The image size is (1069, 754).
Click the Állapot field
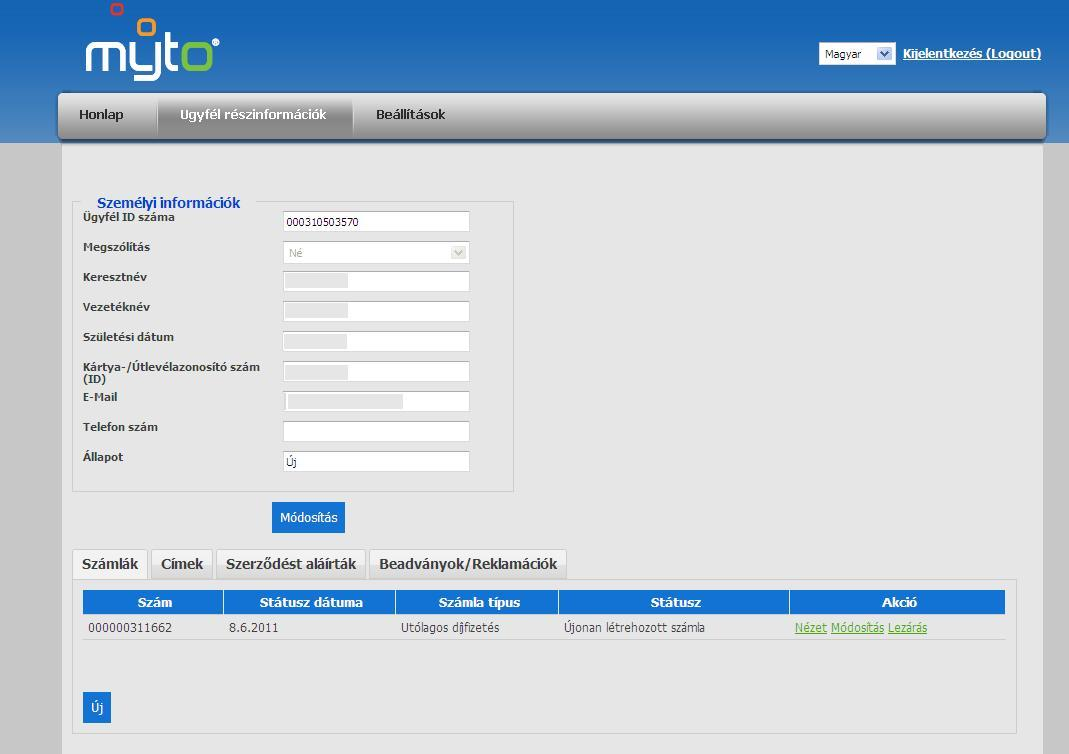click(x=376, y=462)
